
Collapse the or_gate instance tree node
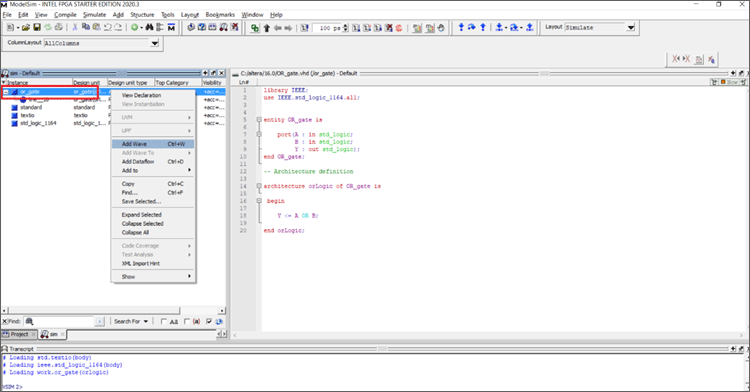click(x=6, y=92)
